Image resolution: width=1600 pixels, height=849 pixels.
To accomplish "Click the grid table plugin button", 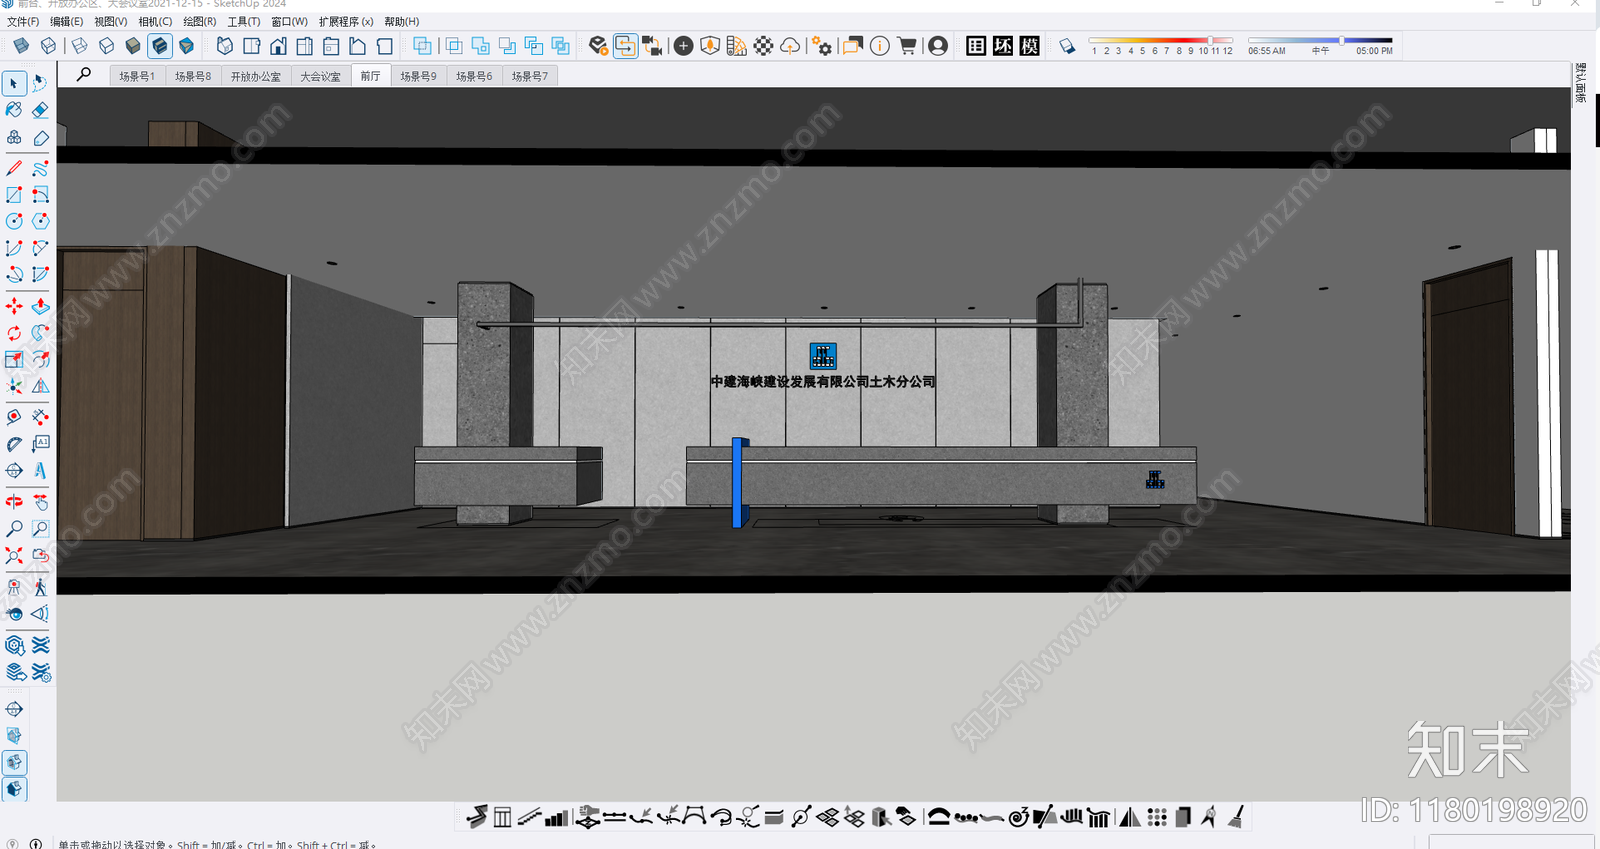I will (976, 46).
